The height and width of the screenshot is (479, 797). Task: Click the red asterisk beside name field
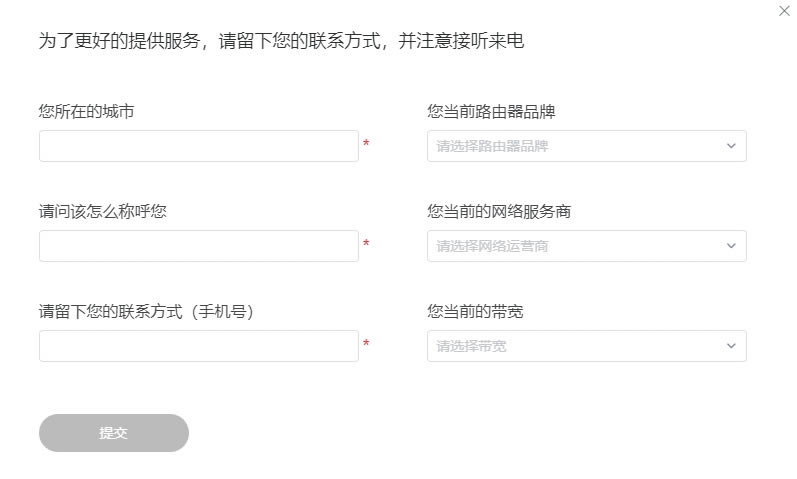366,244
